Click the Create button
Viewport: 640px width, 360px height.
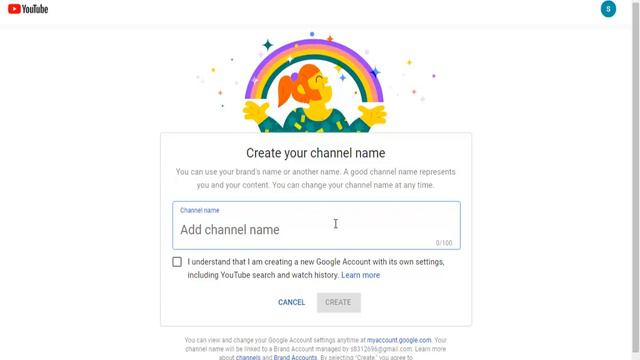tap(338, 302)
